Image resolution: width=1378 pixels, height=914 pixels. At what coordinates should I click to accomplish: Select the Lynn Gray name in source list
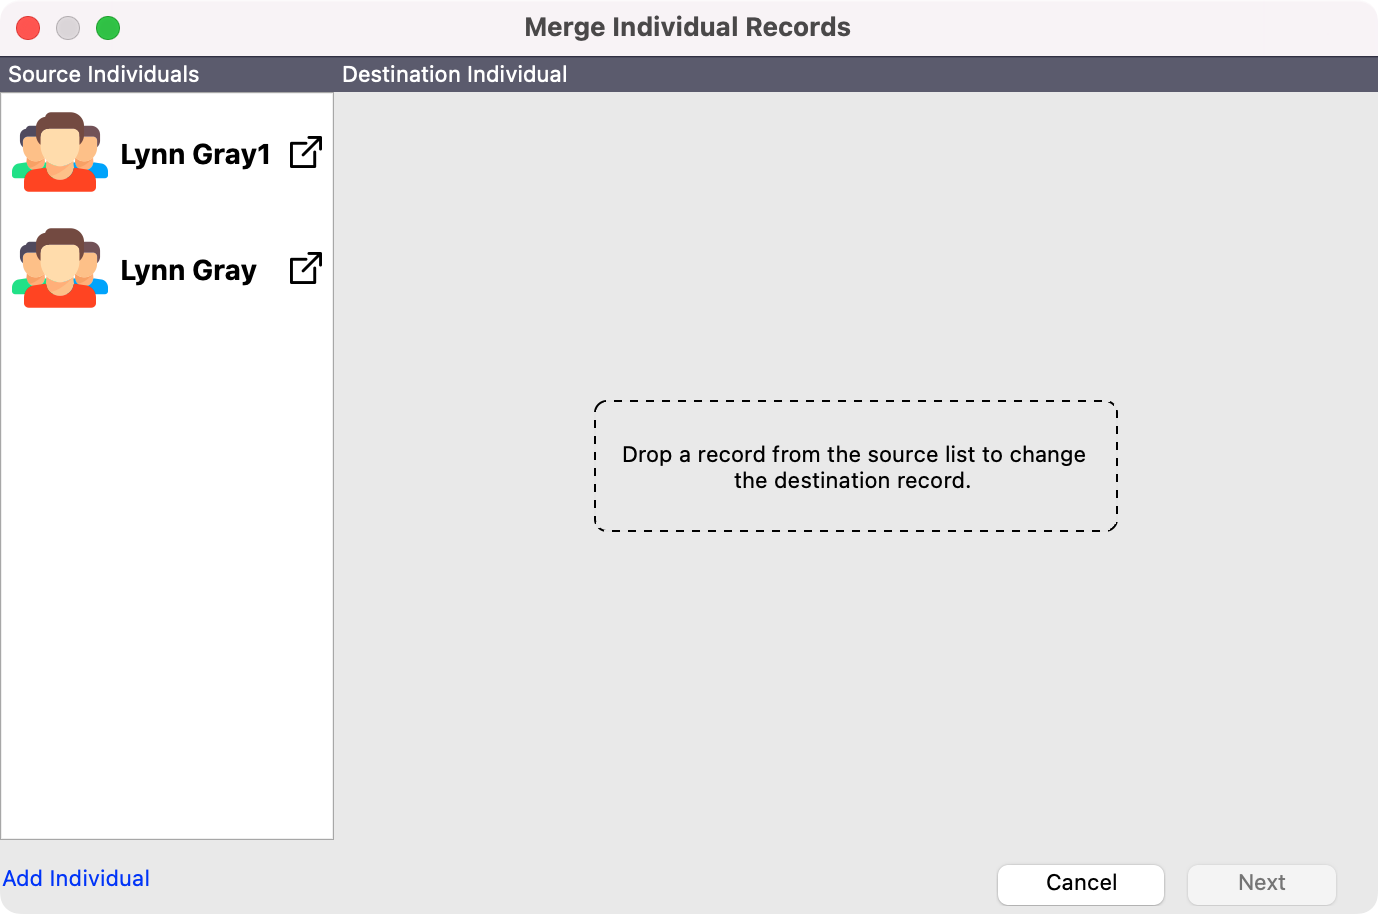[188, 271]
